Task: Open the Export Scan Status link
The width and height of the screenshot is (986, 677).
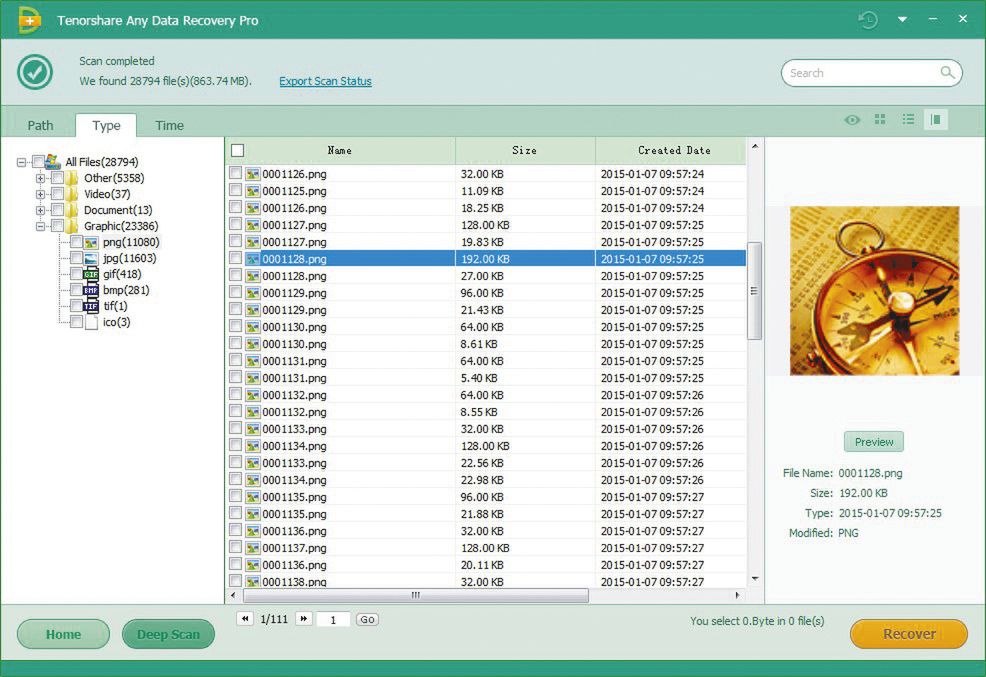Action: point(325,82)
